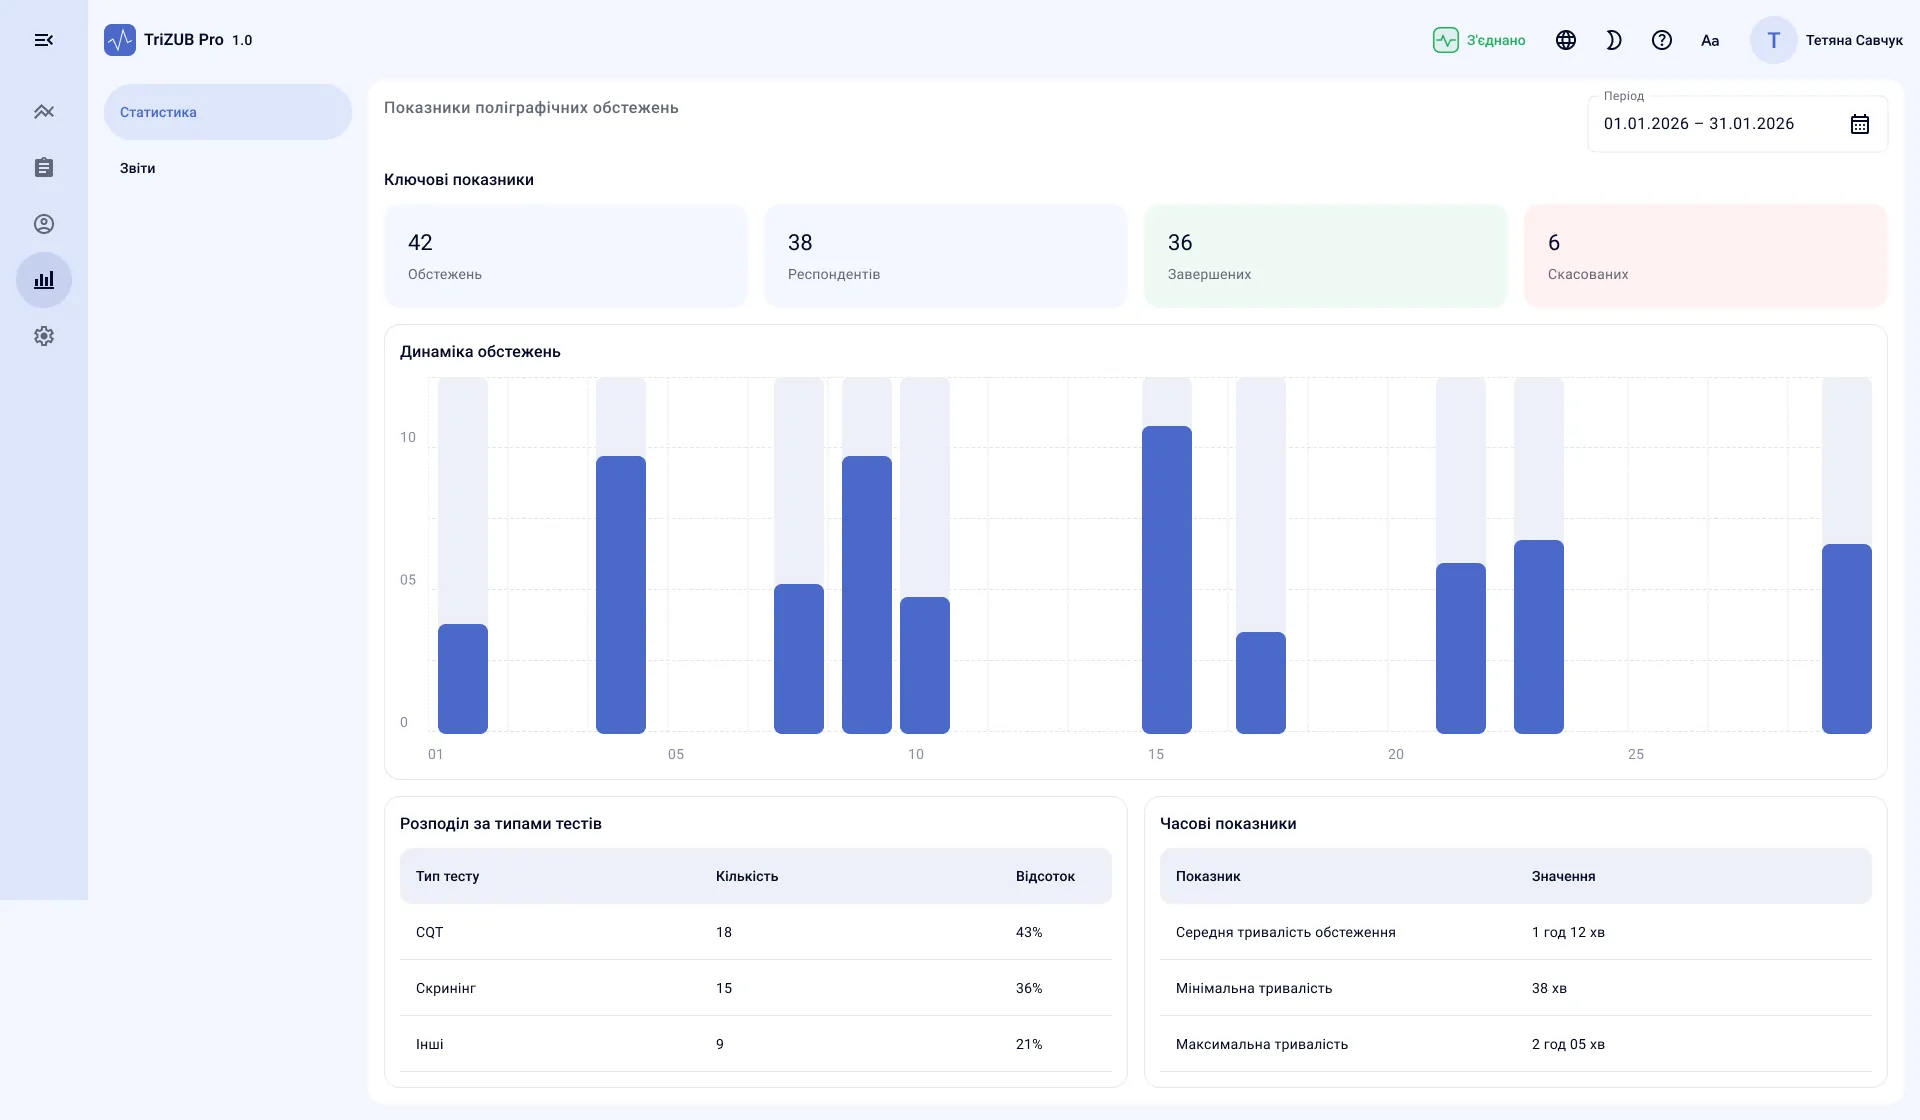Click the tallest bar near day 15

click(x=1167, y=580)
